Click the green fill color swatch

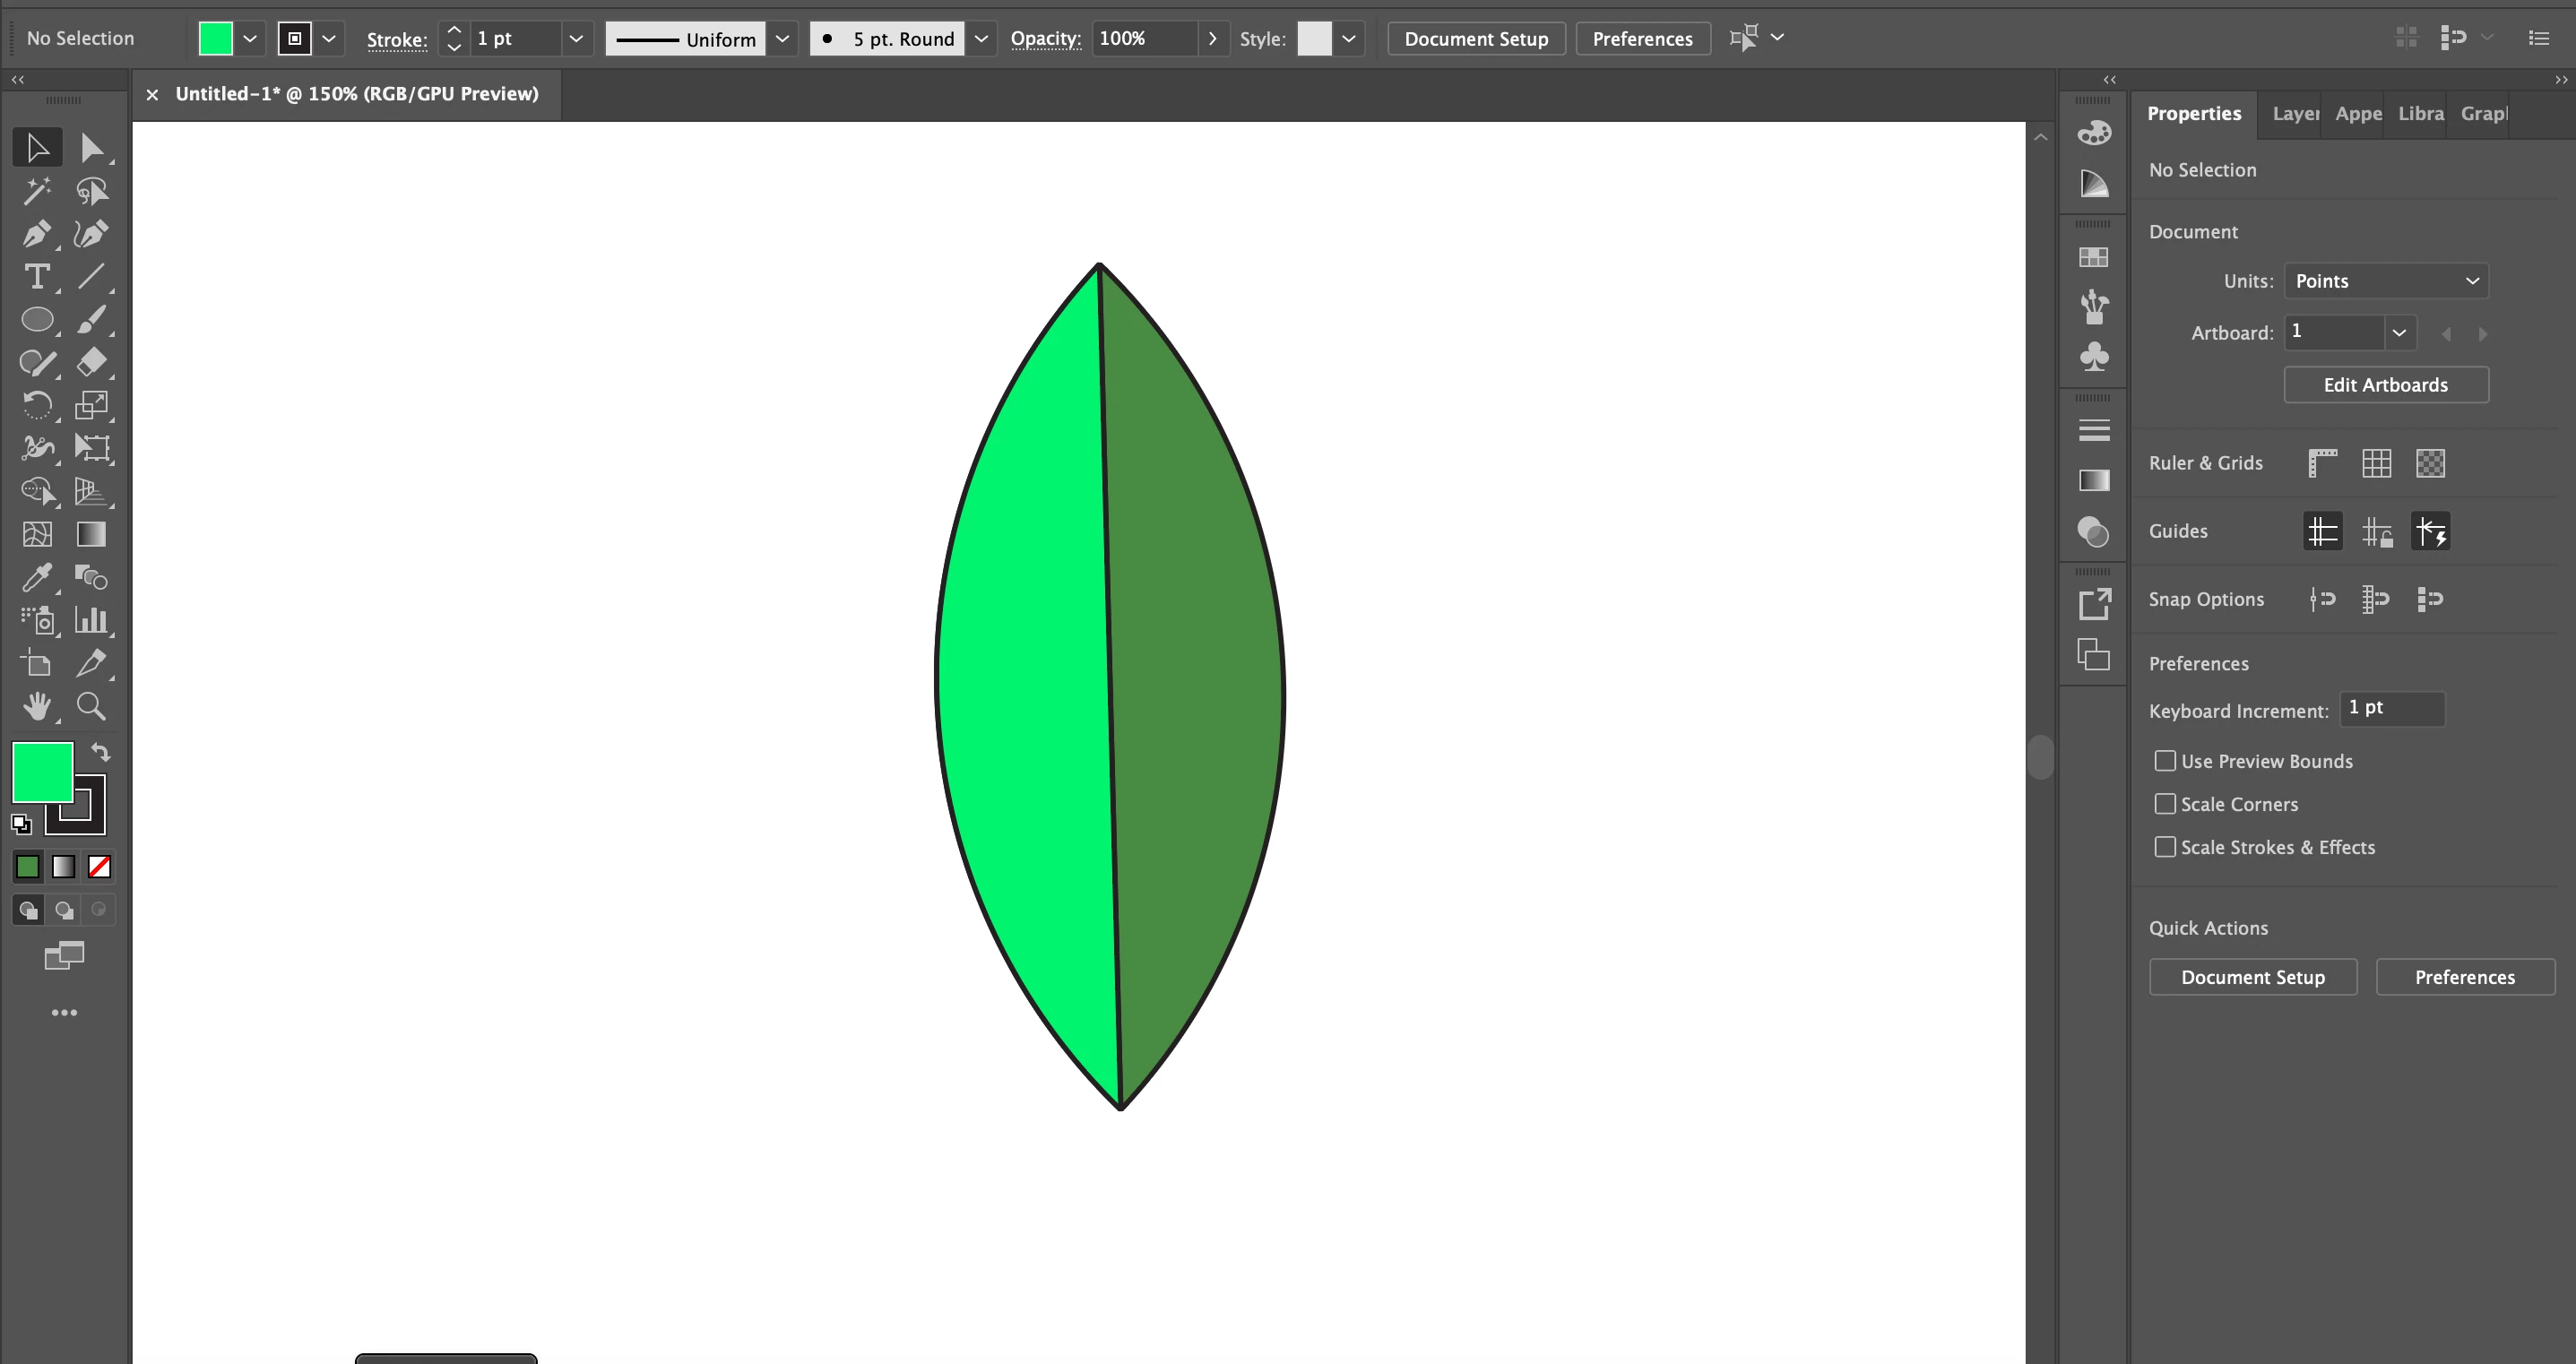click(42, 772)
